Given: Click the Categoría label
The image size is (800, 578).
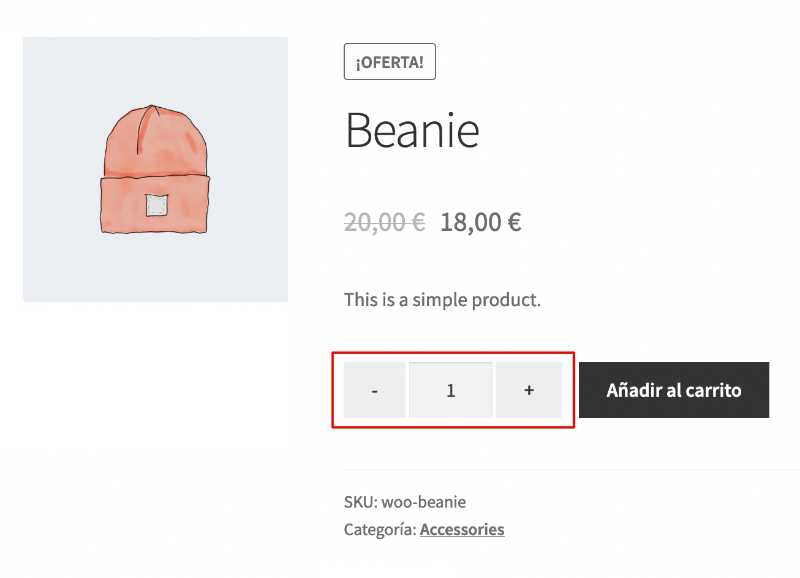Looking at the screenshot, I should pos(380,530).
